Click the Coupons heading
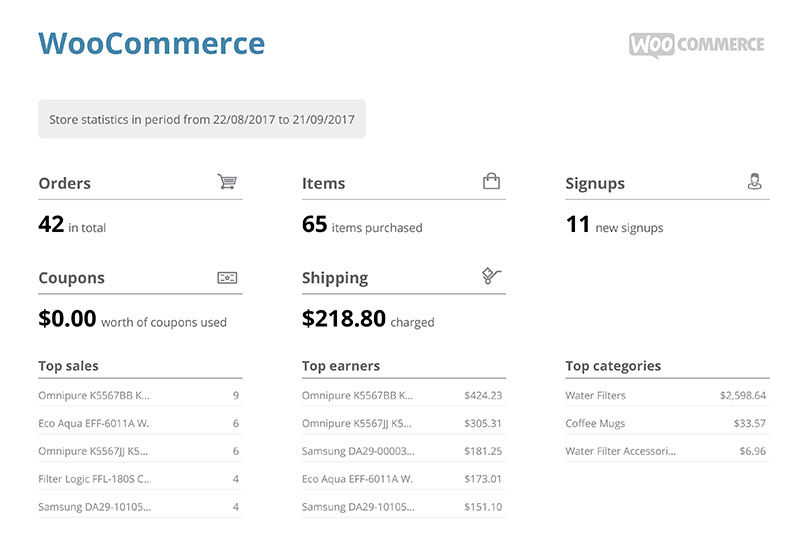The width and height of the screenshot is (800, 538). coord(71,278)
